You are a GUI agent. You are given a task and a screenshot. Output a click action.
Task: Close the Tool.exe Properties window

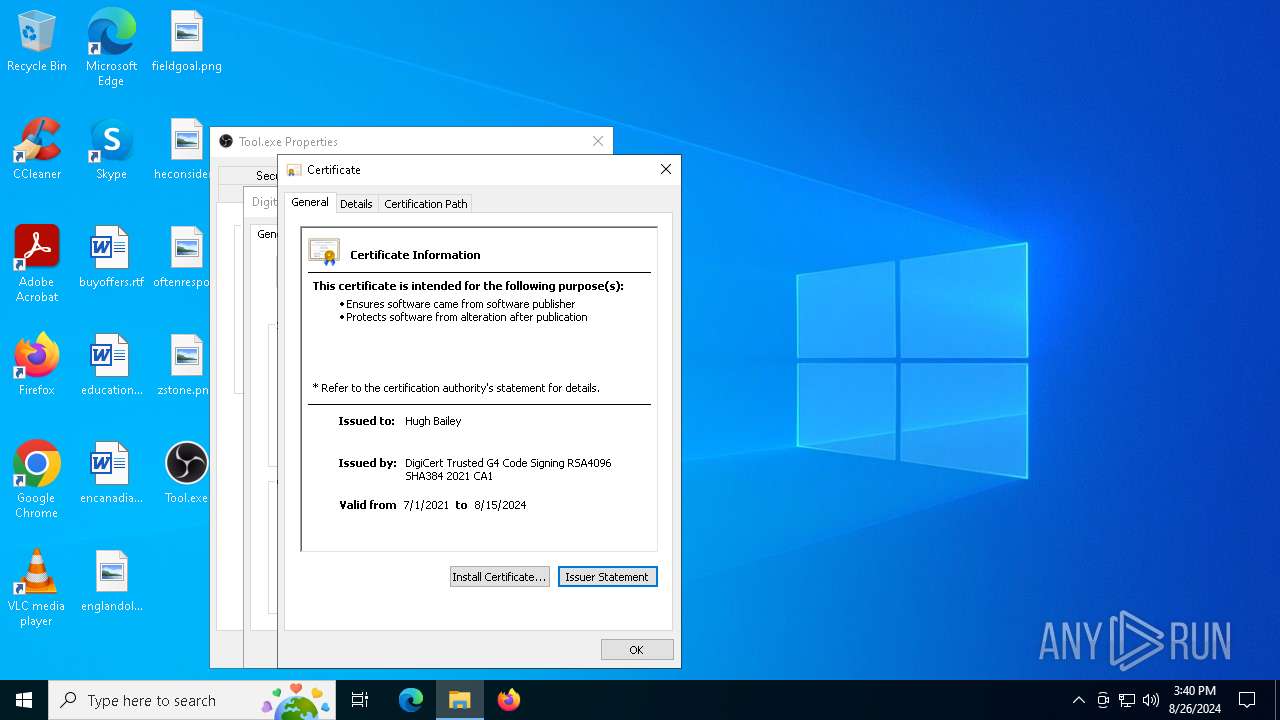click(x=598, y=141)
